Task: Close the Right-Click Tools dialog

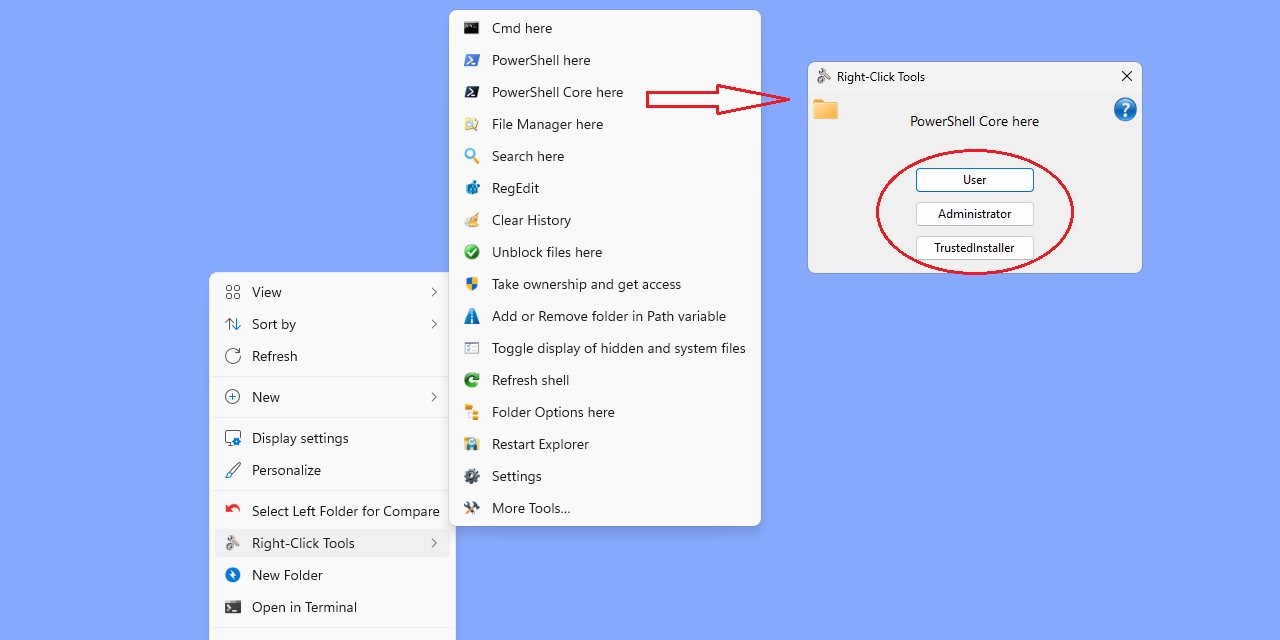Action: point(1127,76)
